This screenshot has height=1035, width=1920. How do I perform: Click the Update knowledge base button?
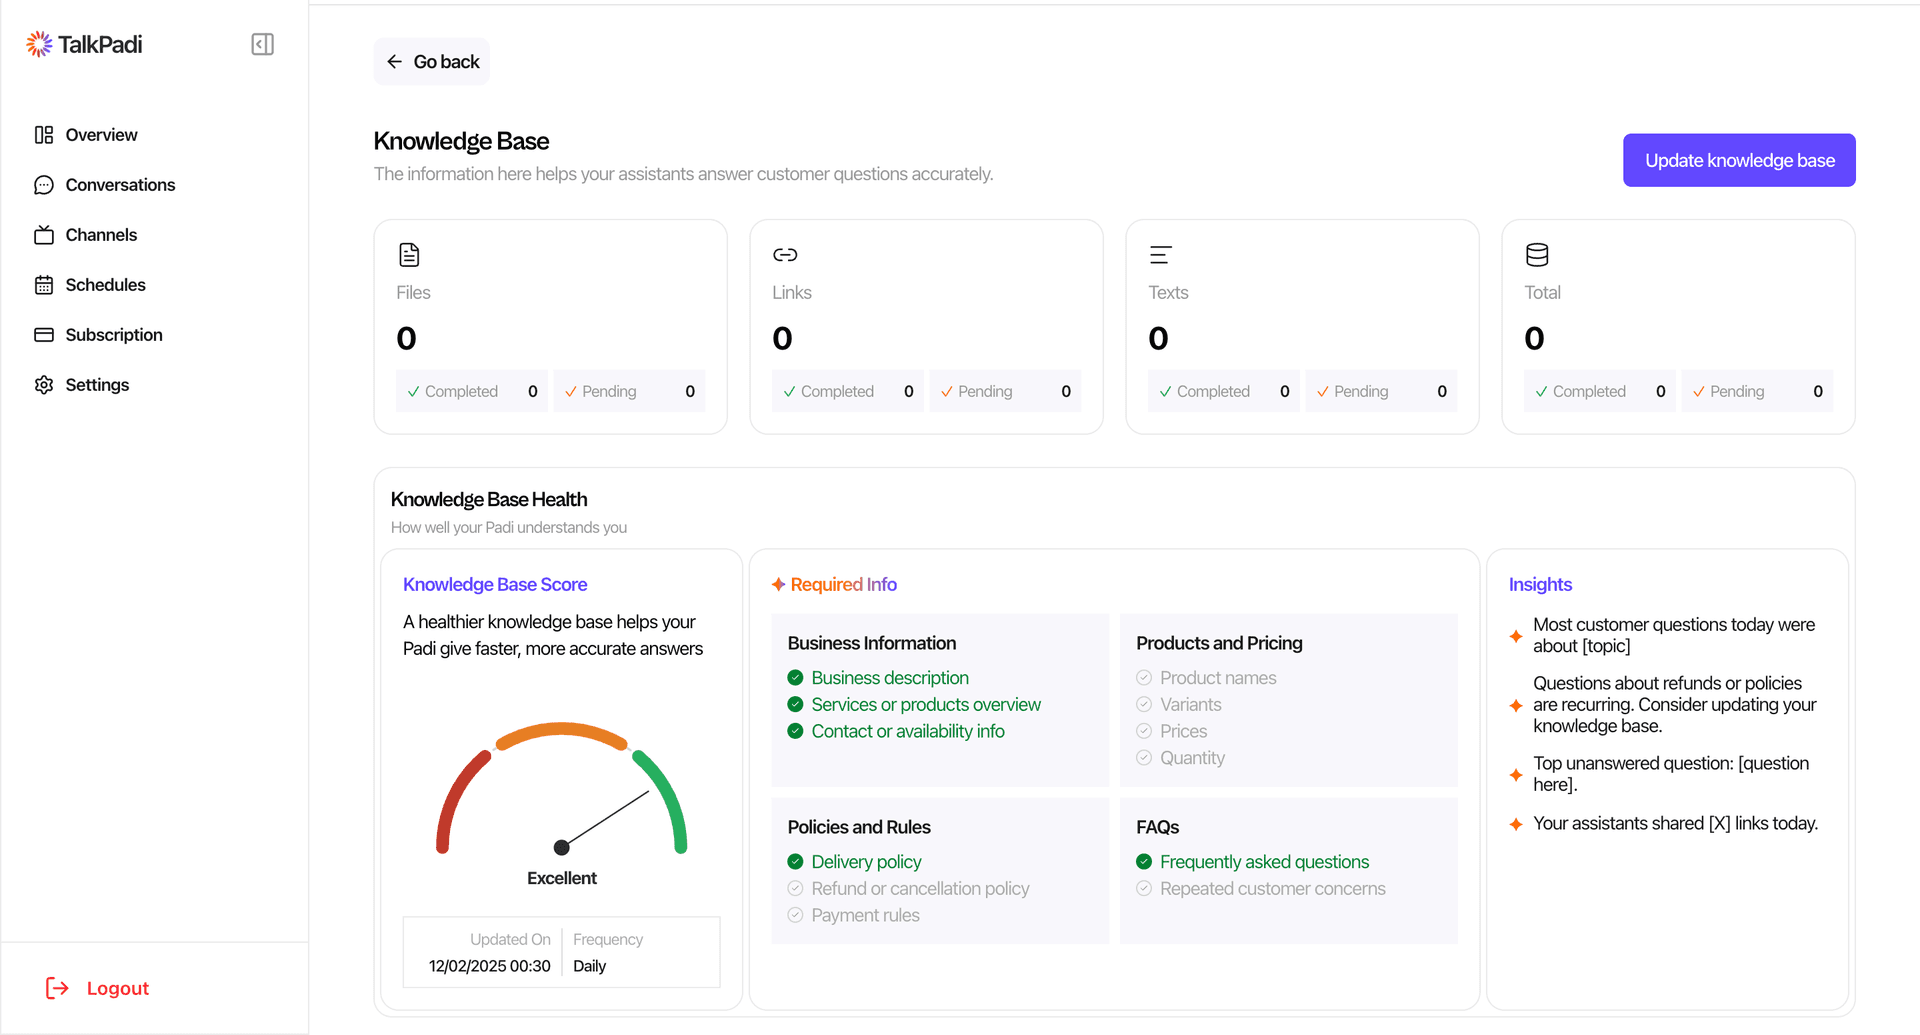click(1739, 160)
